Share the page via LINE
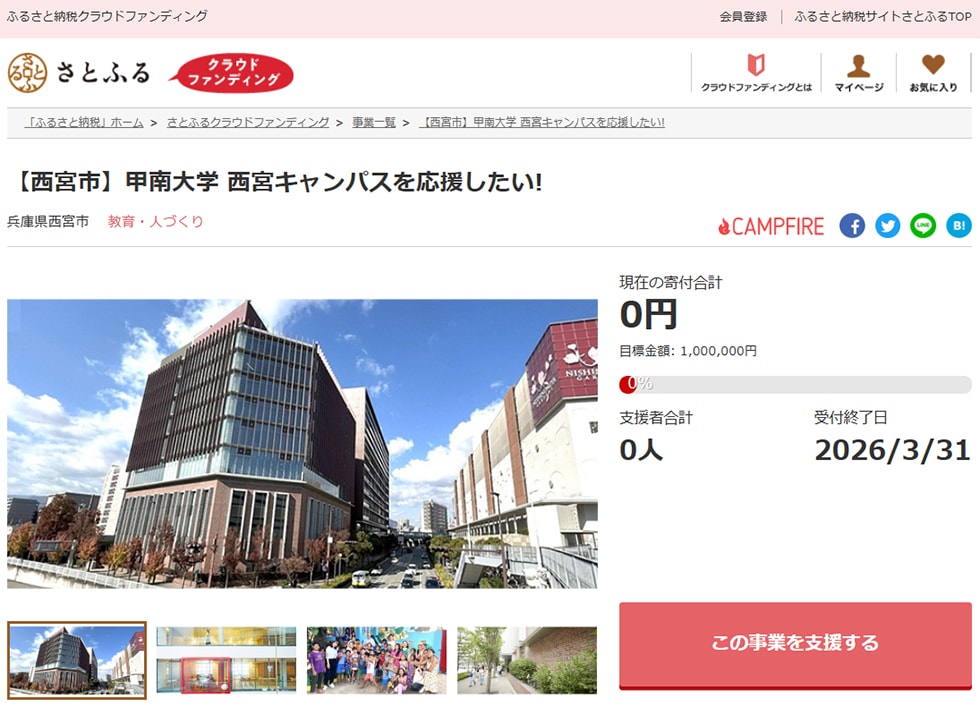 (x=923, y=226)
